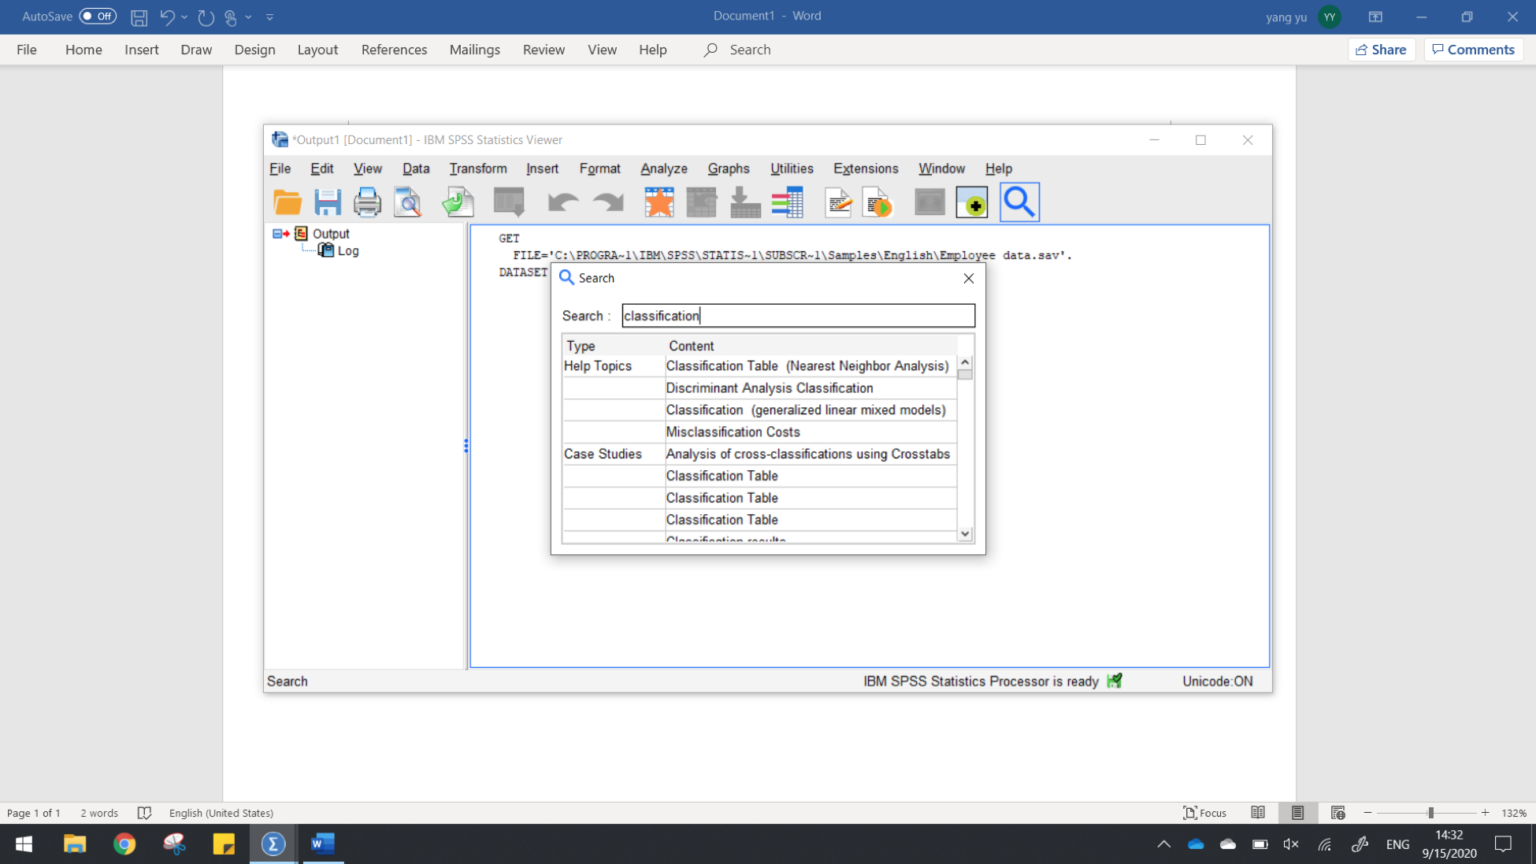The height and width of the screenshot is (864, 1536).
Task: Click the Go to Data star icon
Action: (x=659, y=201)
